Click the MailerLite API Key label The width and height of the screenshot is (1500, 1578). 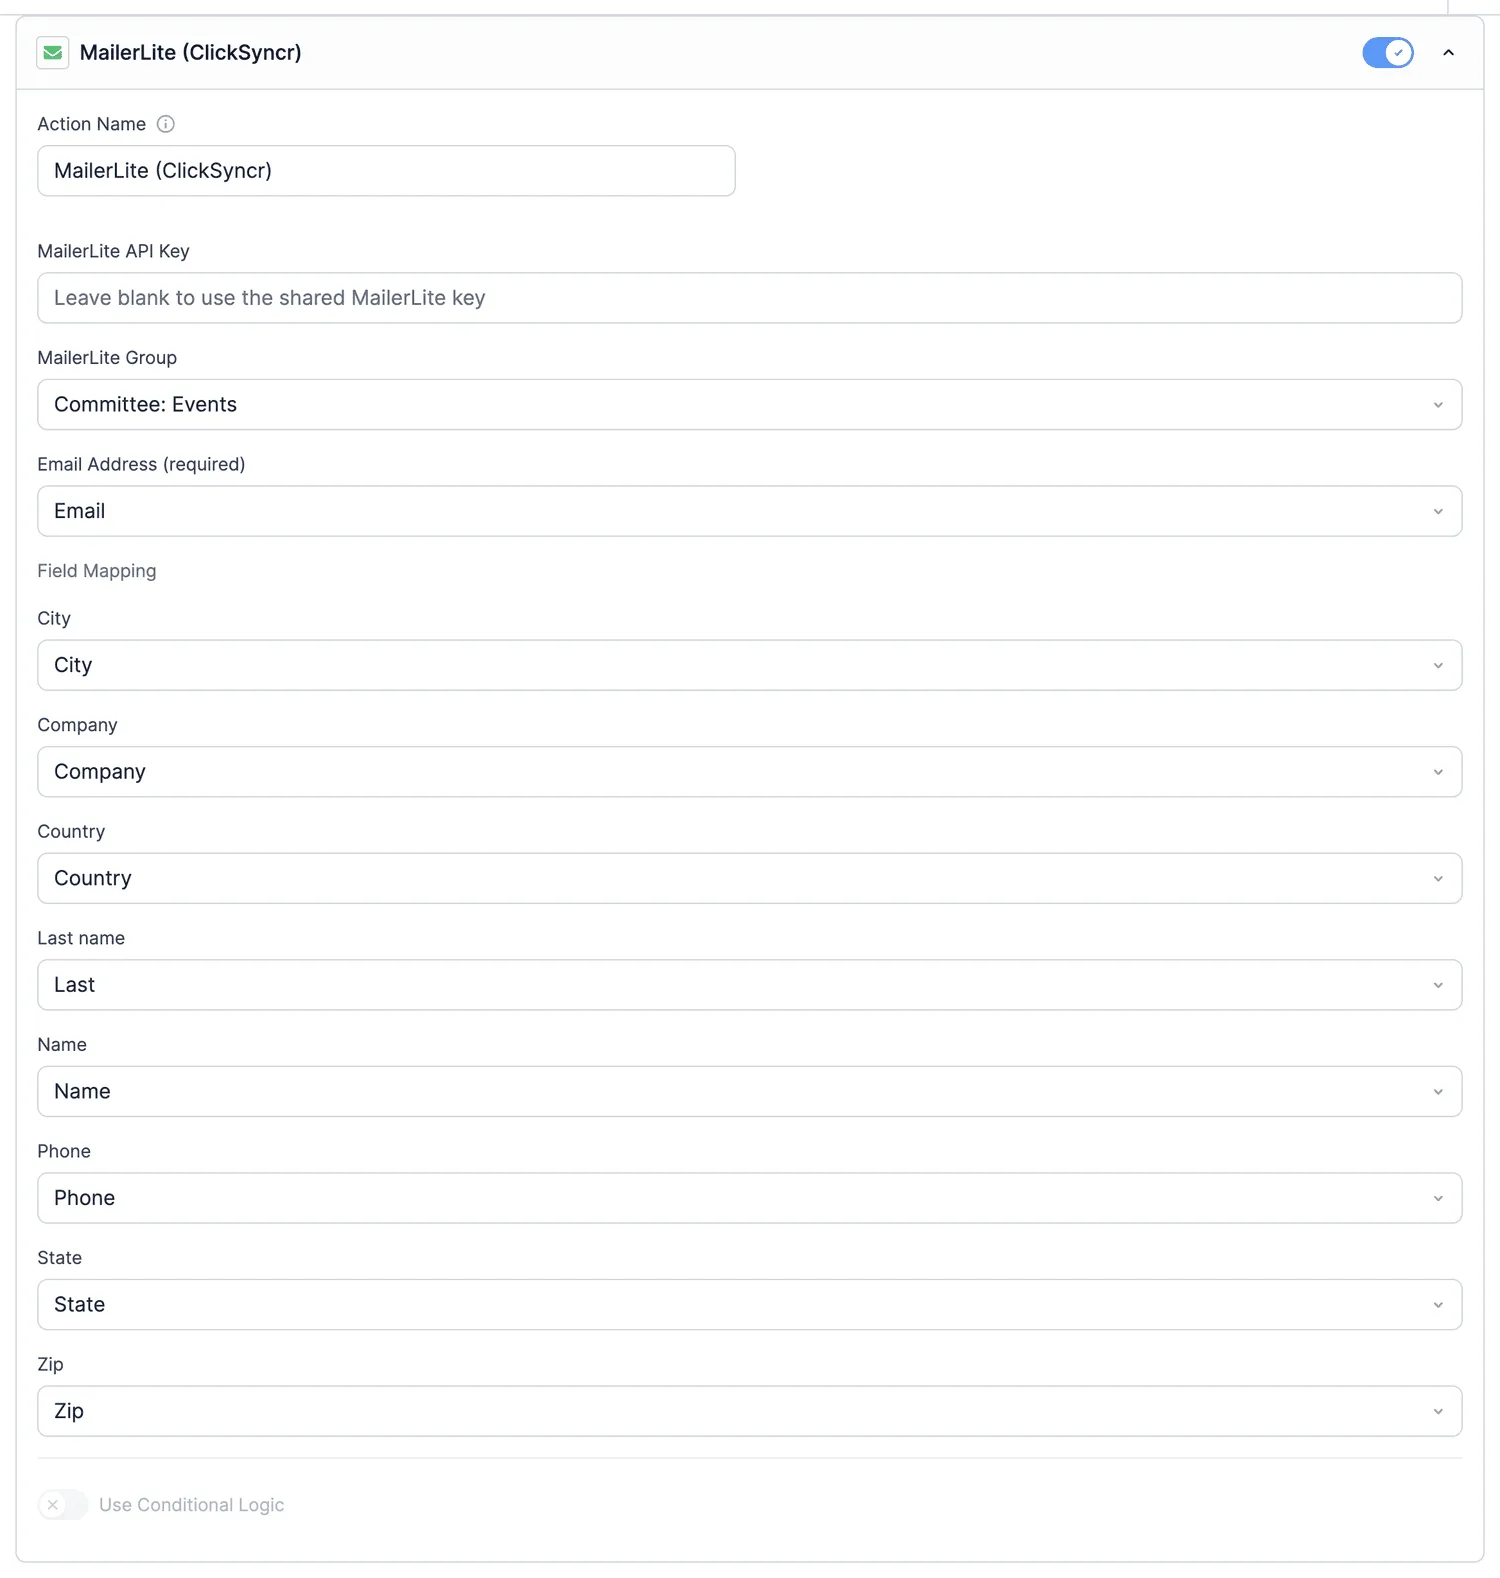113,251
